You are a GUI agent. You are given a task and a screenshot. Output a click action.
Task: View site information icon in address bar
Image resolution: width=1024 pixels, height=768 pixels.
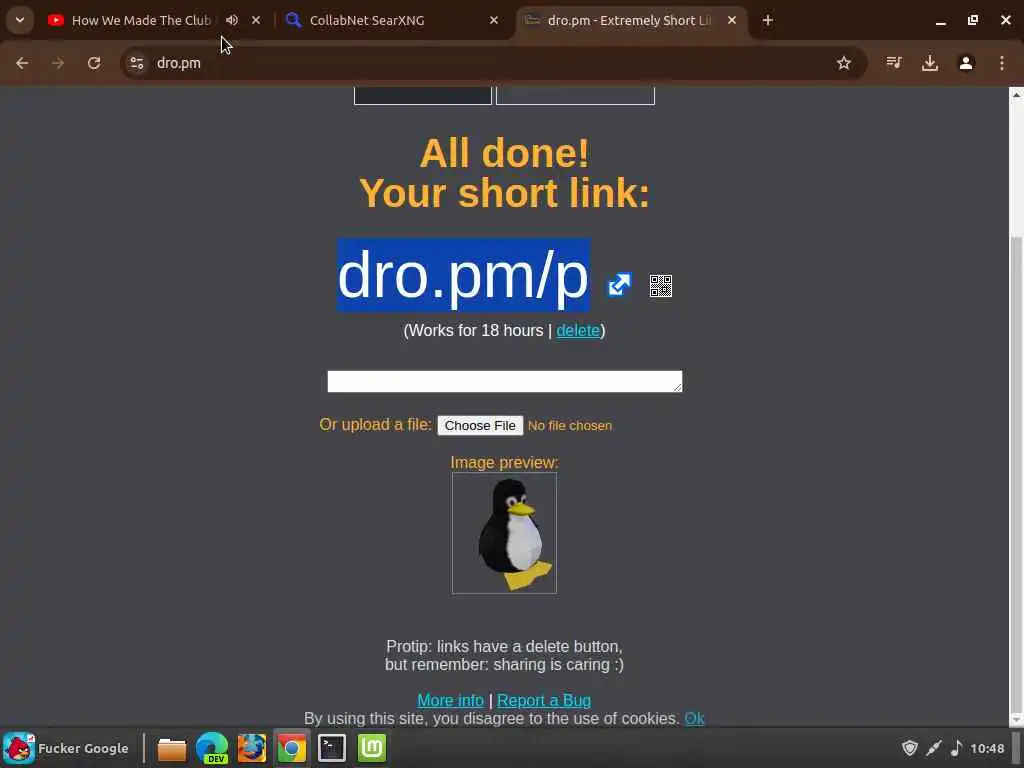pos(136,63)
